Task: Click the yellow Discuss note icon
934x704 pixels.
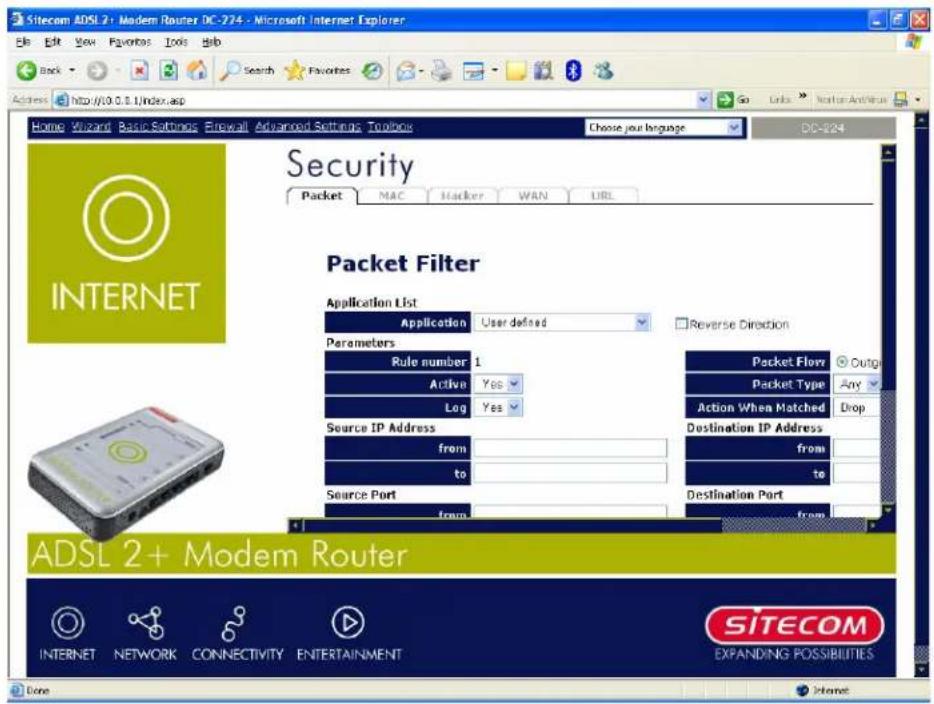Action: tap(516, 71)
